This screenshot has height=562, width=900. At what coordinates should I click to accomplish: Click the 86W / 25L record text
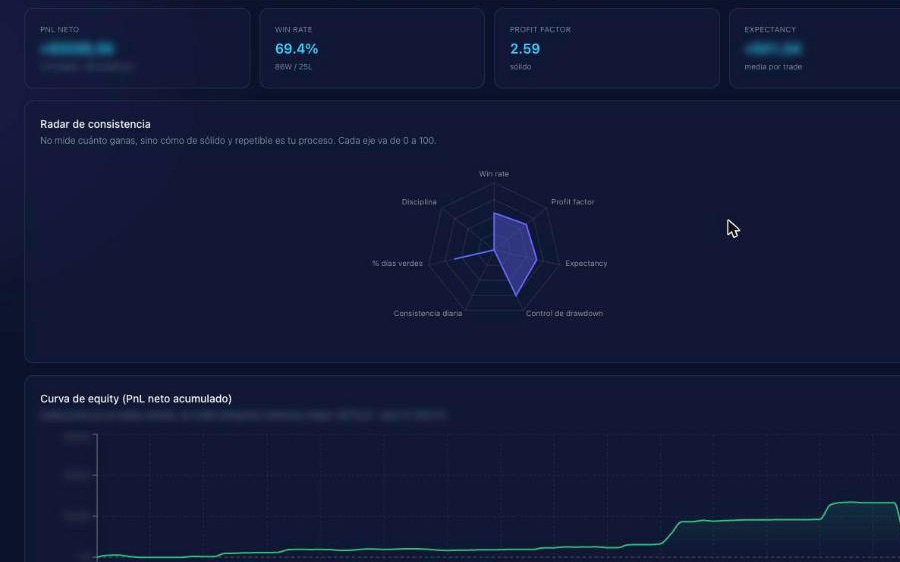click(x=293, y=67)
